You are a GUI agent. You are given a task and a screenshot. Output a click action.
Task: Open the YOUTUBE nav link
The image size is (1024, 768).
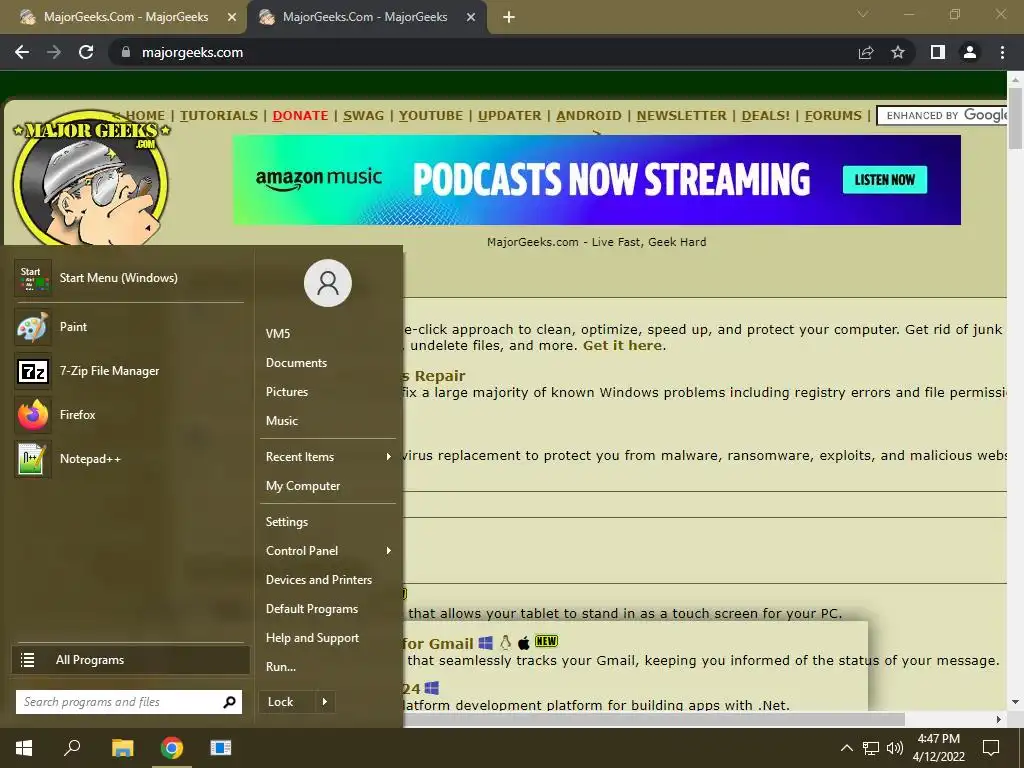click(x=431, y=116)
